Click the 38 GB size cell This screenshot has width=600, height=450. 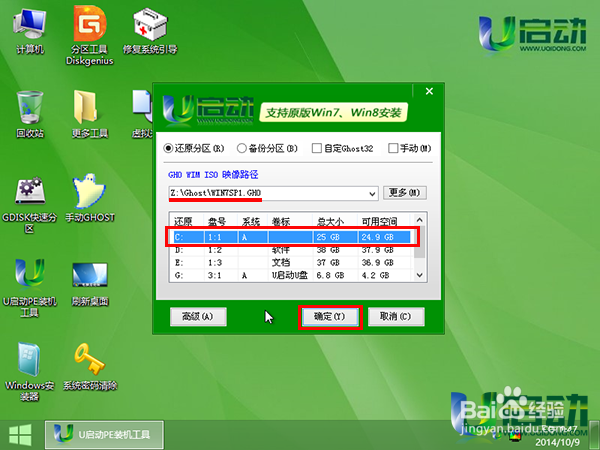click(x=328, y=250)
